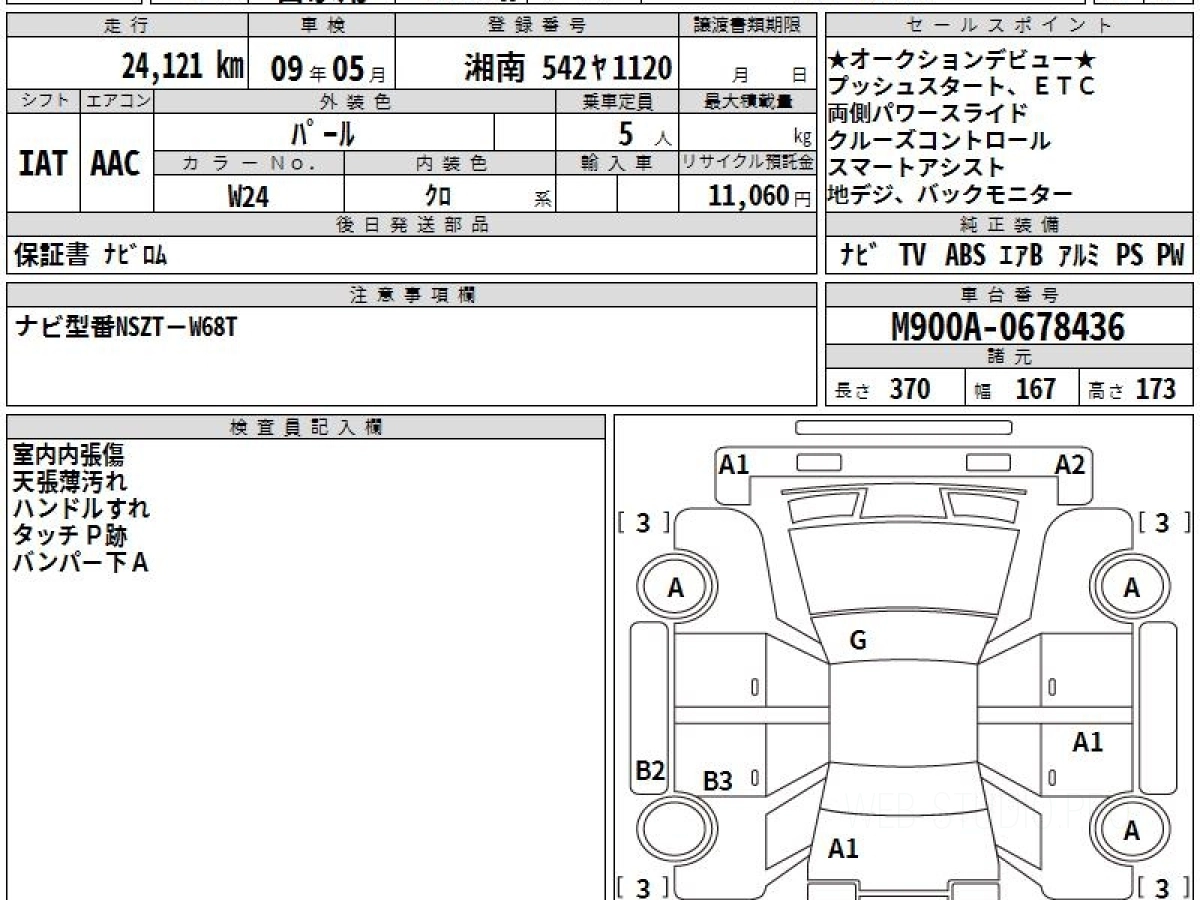Click the mileage value 24,121 km
The image size is (1200, 900).
coord(182,67)
